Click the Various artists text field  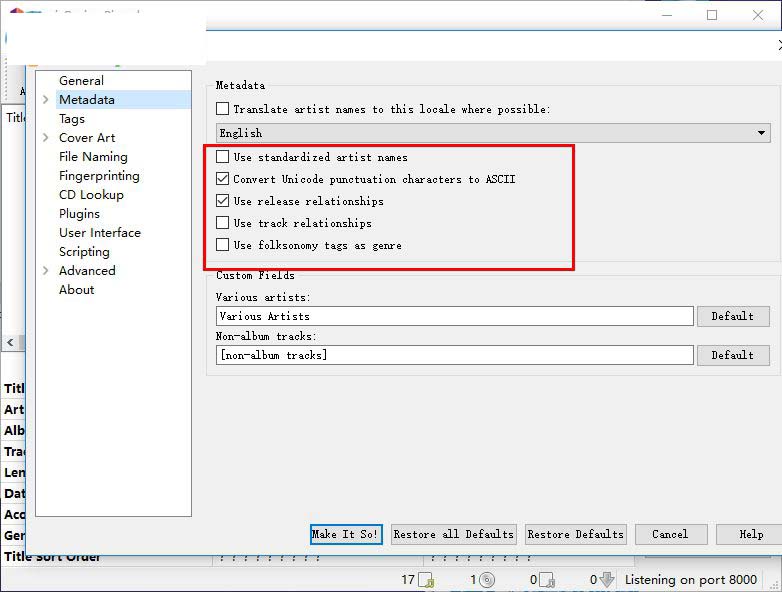point(454,316)
